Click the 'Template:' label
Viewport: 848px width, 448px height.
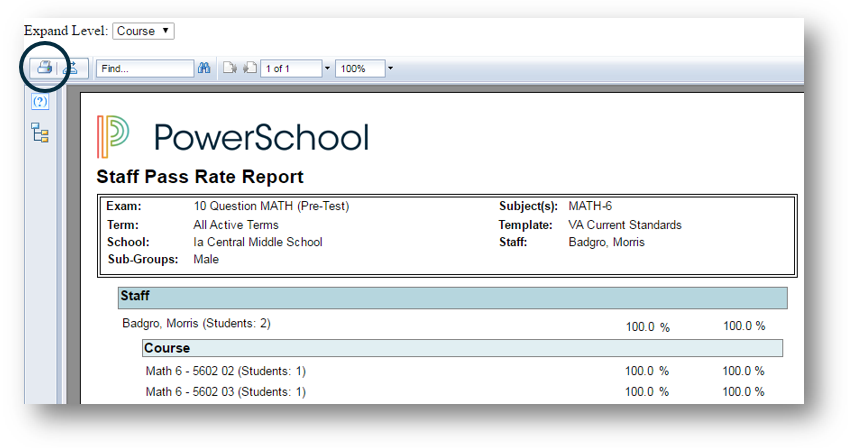click(x=526, y=225)
